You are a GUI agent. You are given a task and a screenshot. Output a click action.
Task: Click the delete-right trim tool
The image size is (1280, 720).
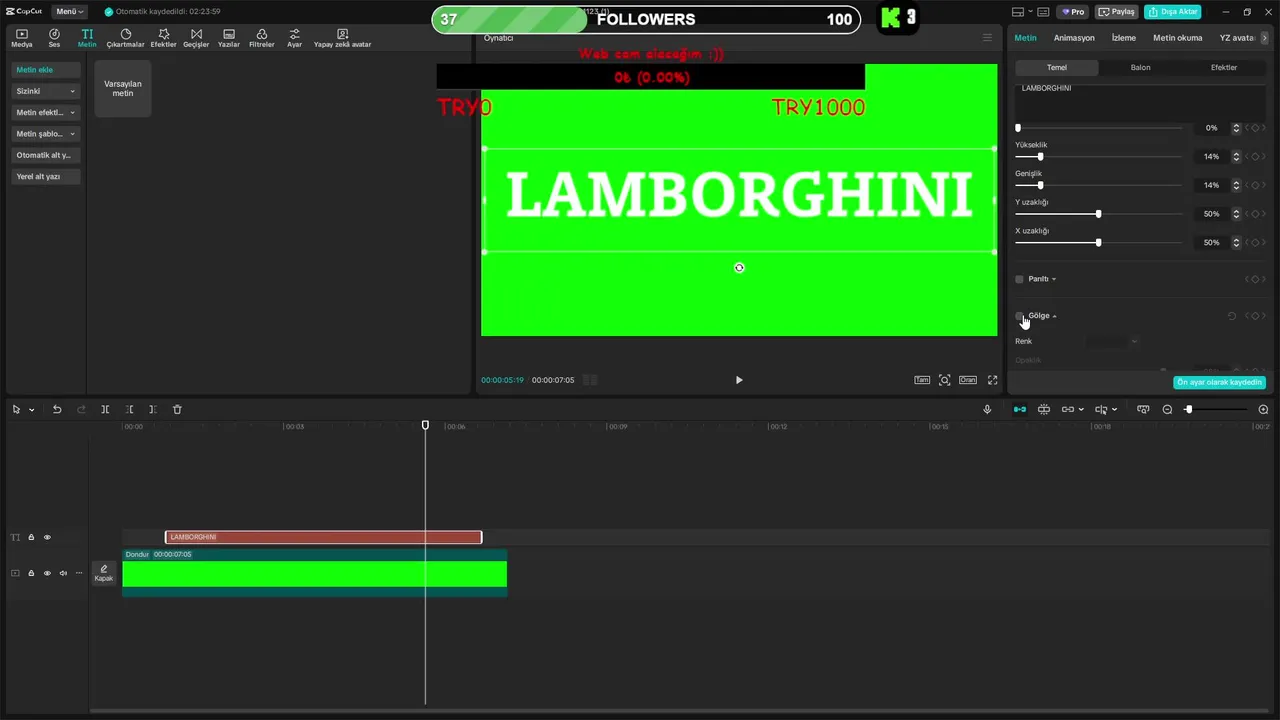(152, 409)
